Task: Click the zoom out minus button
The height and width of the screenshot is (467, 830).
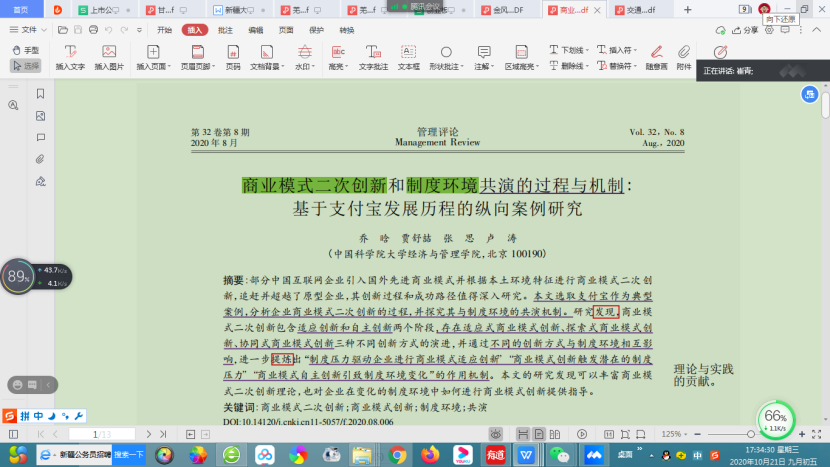Action: click(x=697, y=434)
